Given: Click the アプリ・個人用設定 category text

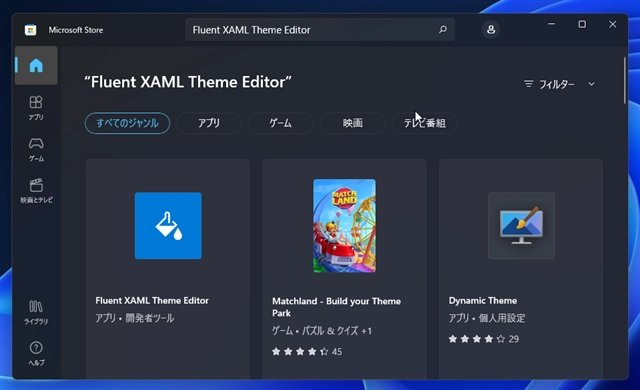Looking at the screenshot, I should point(487,318).
